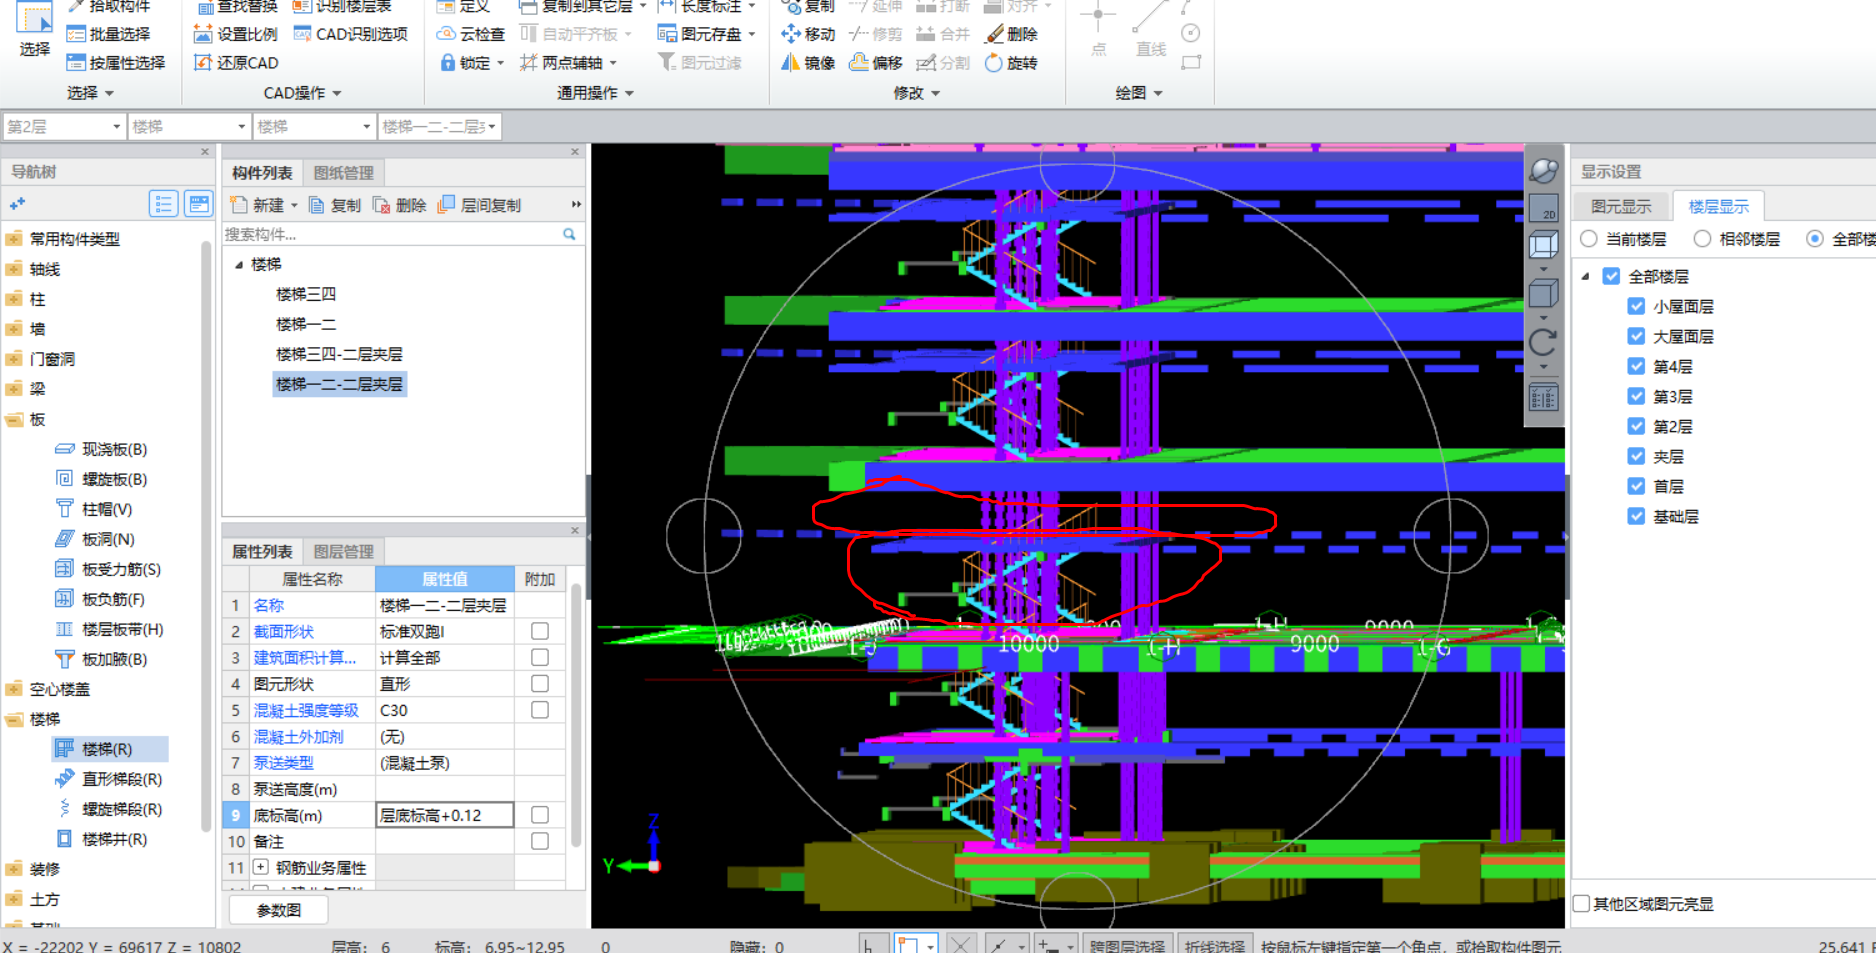Uncheck the 小屋面层 checkbox

point(1636,306)
